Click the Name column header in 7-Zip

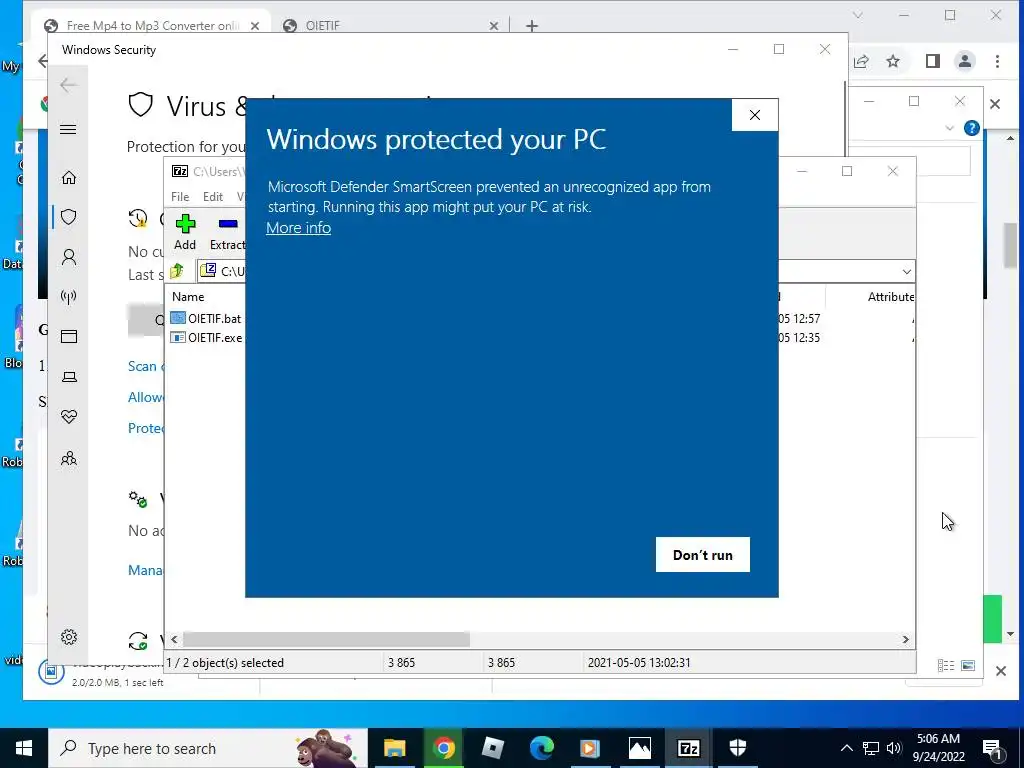tap(188, 296)
